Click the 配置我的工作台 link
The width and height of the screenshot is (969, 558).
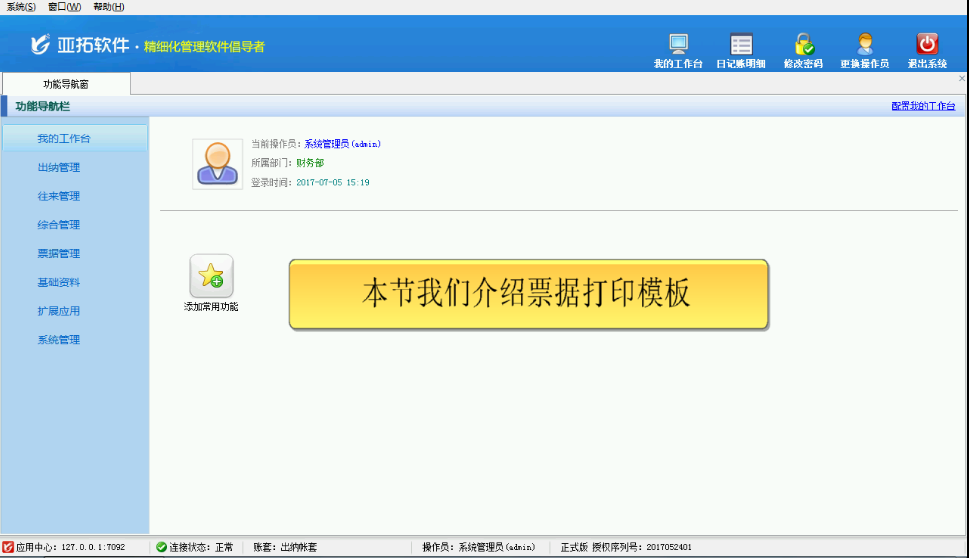tap(922, 106)
